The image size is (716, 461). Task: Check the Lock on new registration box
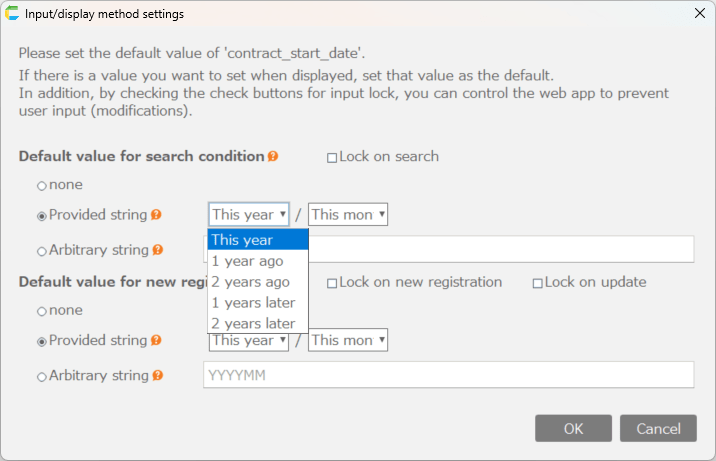point(332,283)
